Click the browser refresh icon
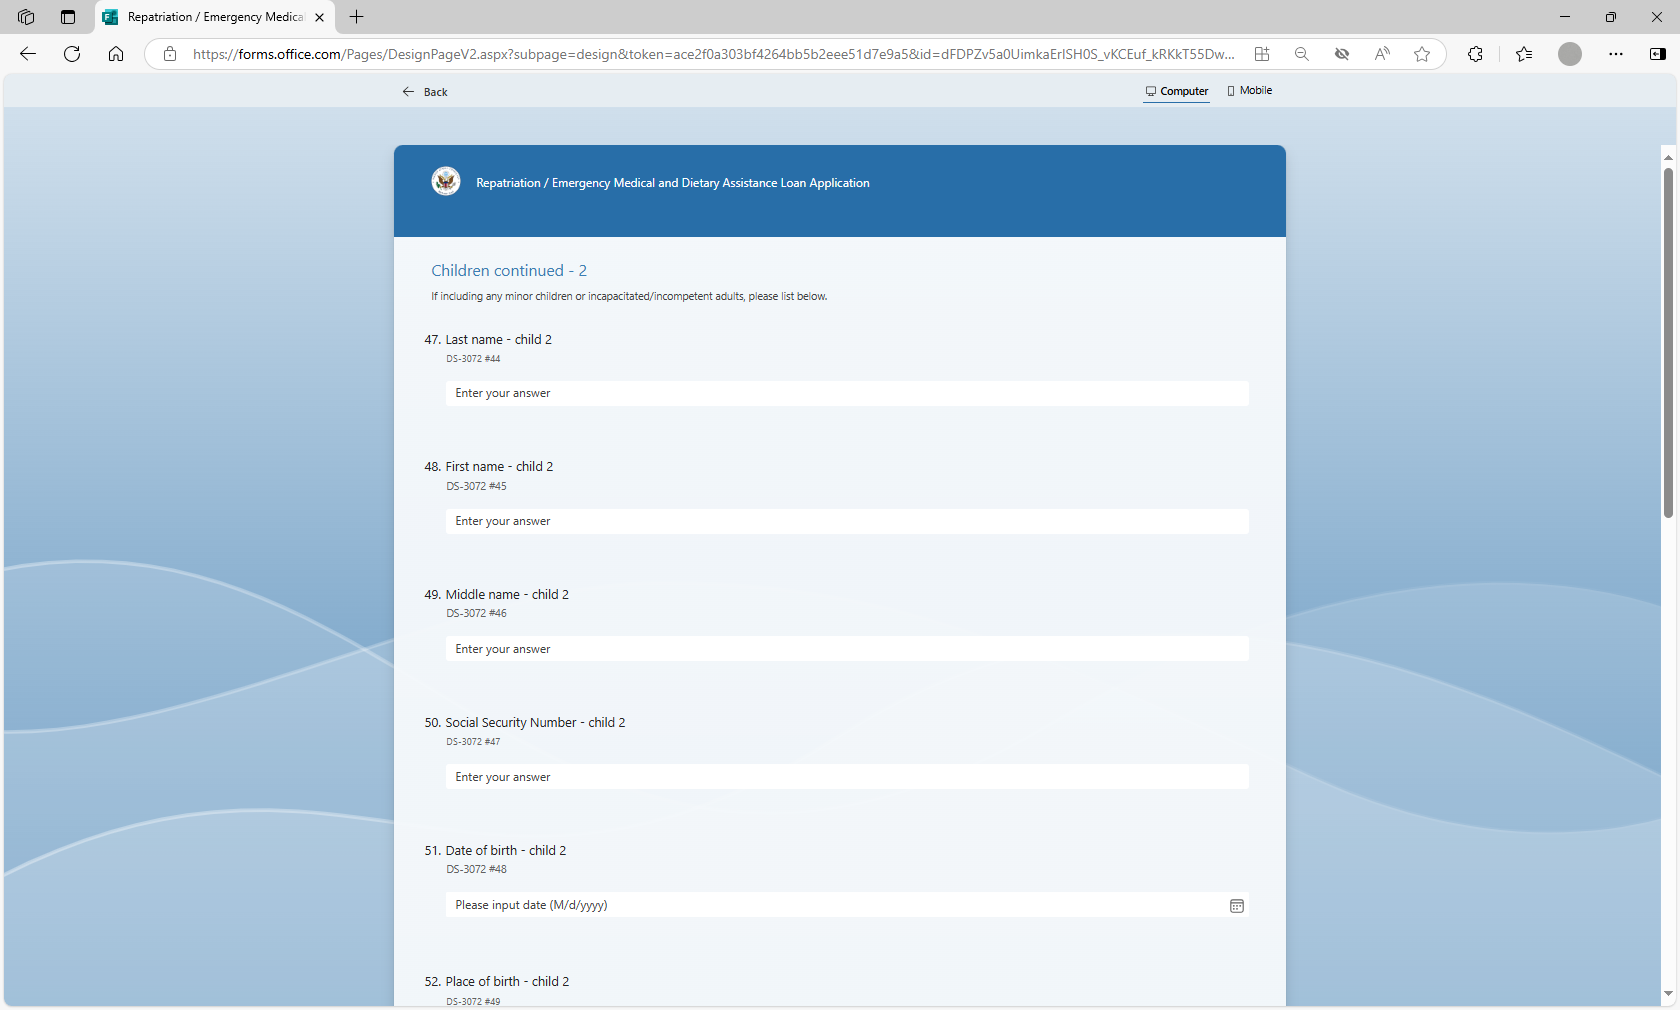The image size is (1680, 1010). pyautogui.click(x=72, y=54)
